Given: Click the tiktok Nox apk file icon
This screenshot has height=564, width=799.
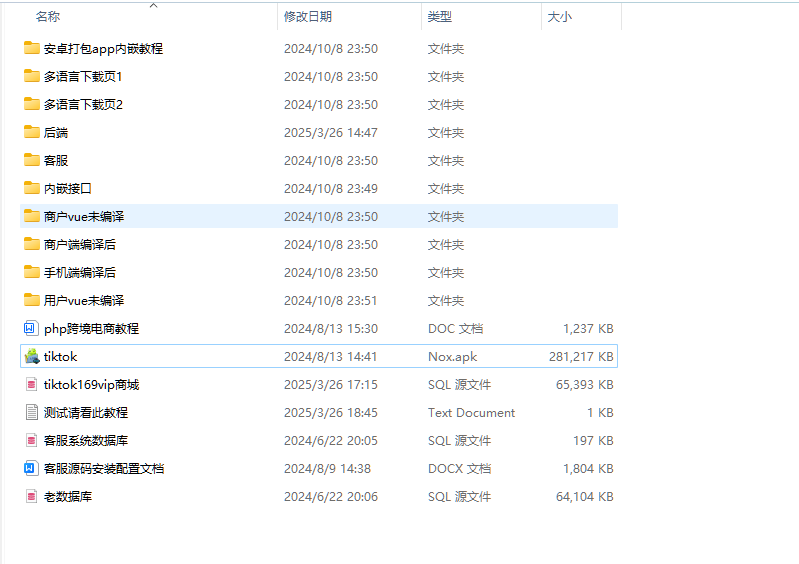Looking at the screenshot, I should click(32, 356).
